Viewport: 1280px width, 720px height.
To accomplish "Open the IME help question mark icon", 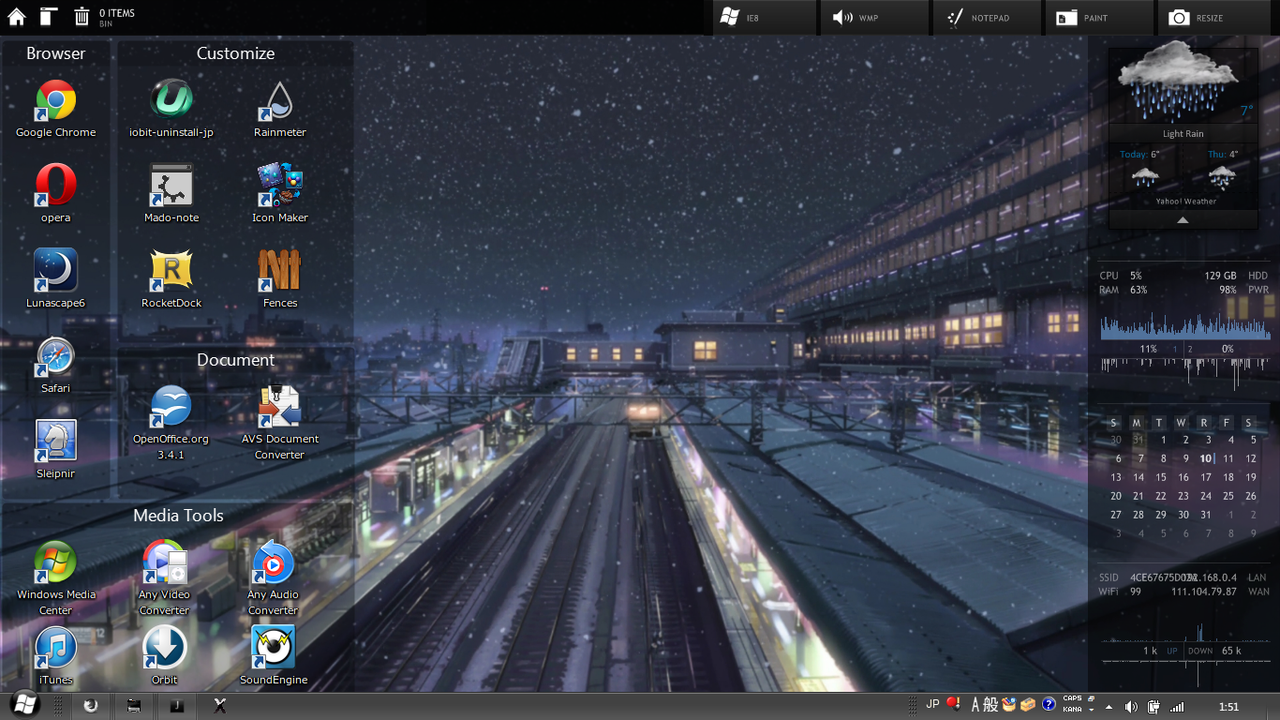I will (1048, 704).
